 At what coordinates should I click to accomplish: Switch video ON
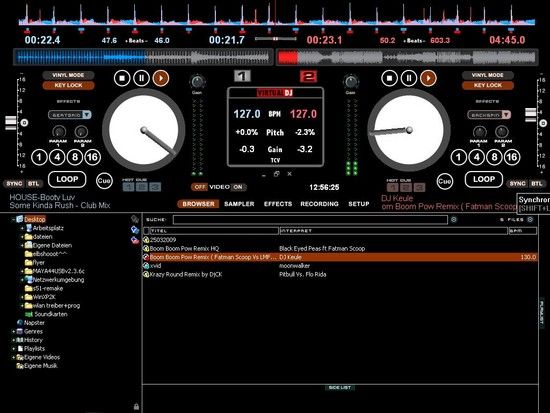pyautogui.click(x=238, y=187)
